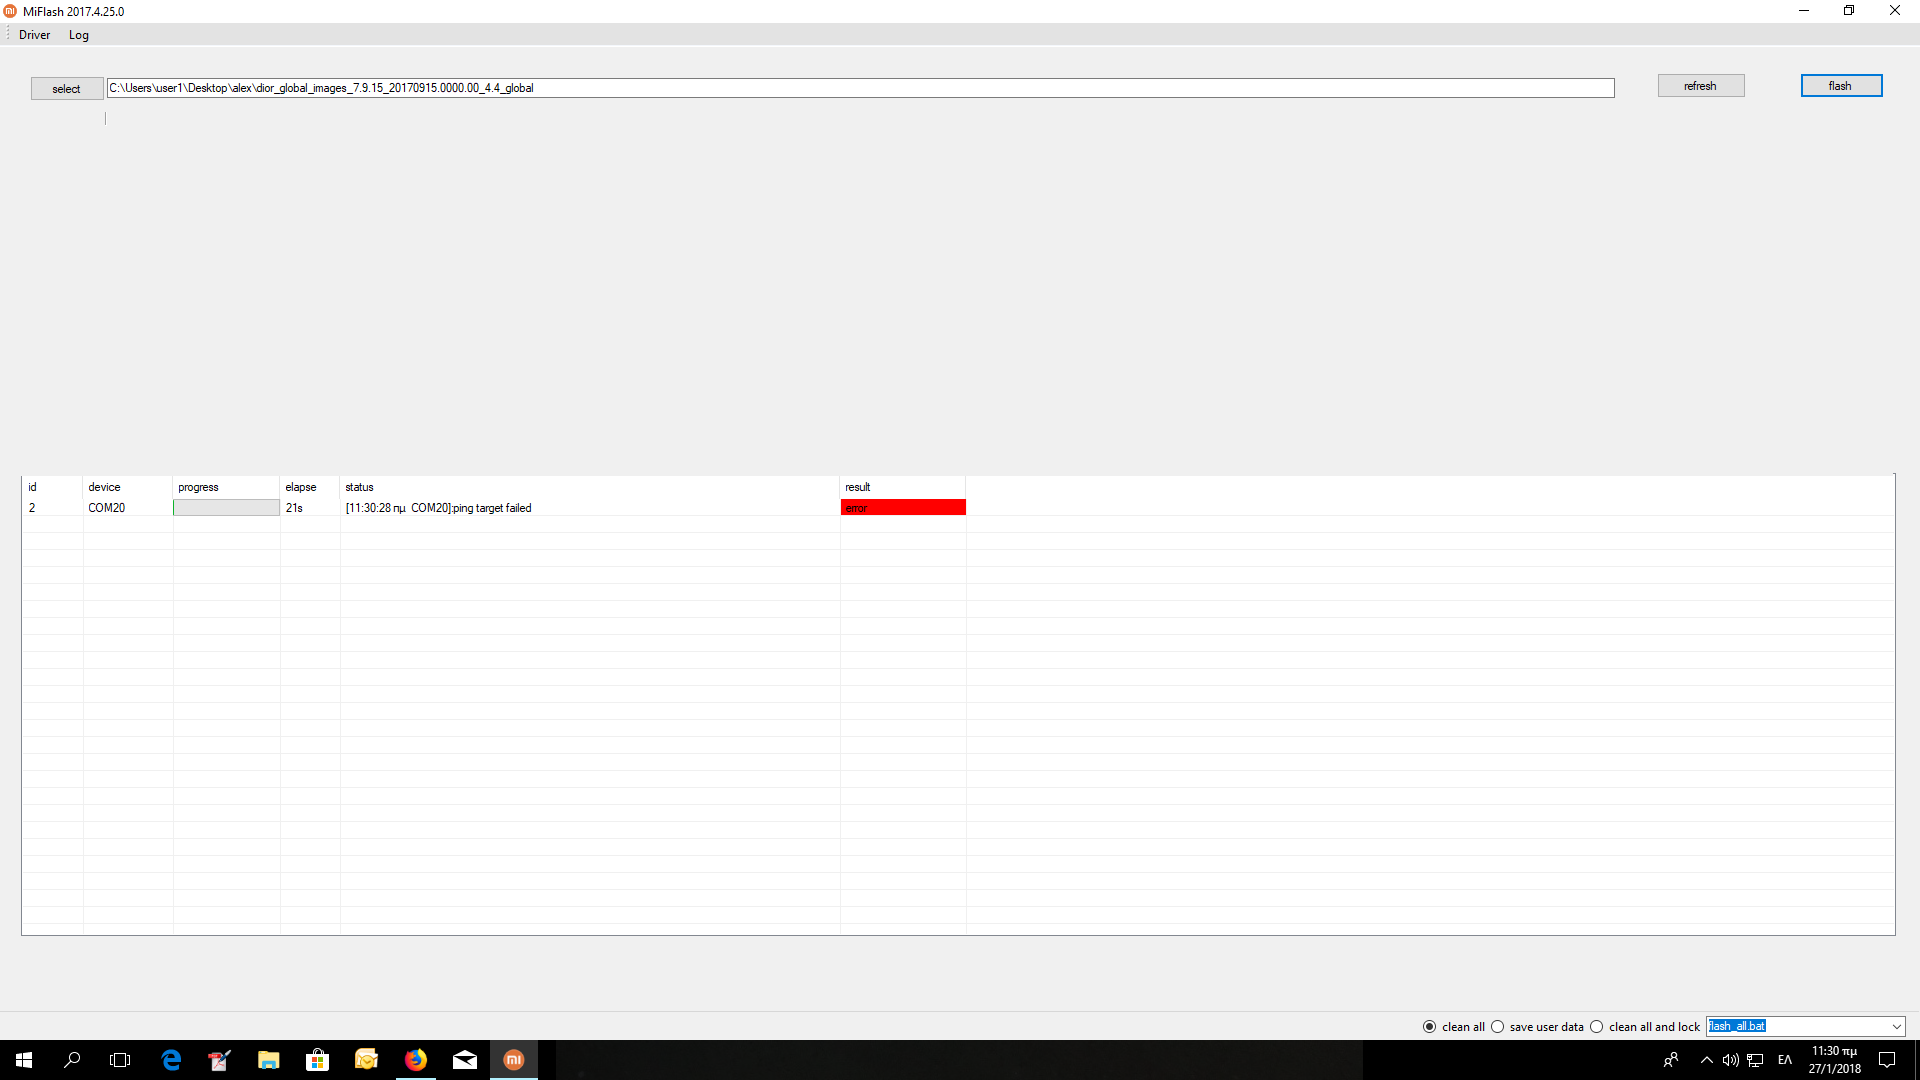Screen dimensions: 1920x1080
Task: Open File Explorer from the taskbar
Action: pos(268,1060)
